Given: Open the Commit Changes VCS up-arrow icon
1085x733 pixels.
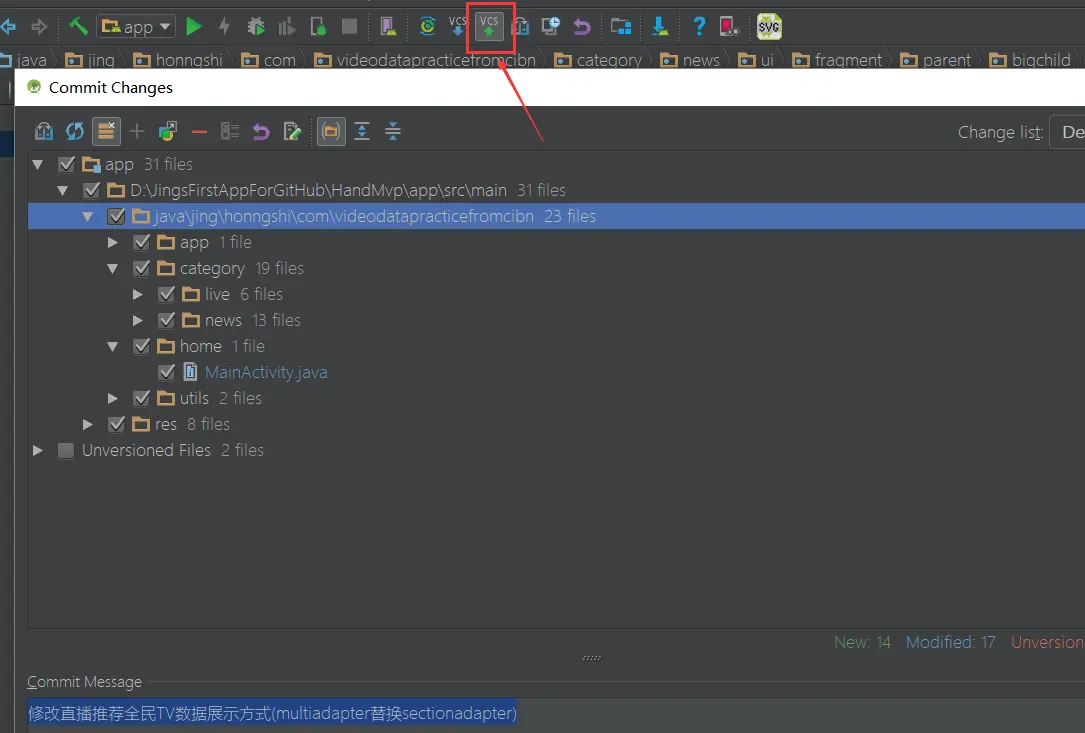Looking at the screenshot, I should click(x=490, y=26).
